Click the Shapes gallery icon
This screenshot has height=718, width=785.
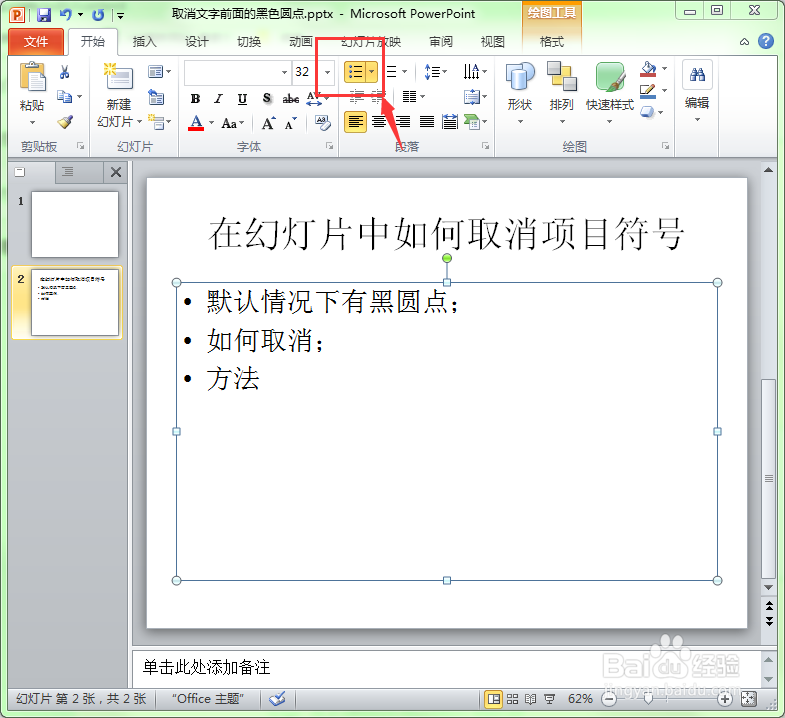520,77
